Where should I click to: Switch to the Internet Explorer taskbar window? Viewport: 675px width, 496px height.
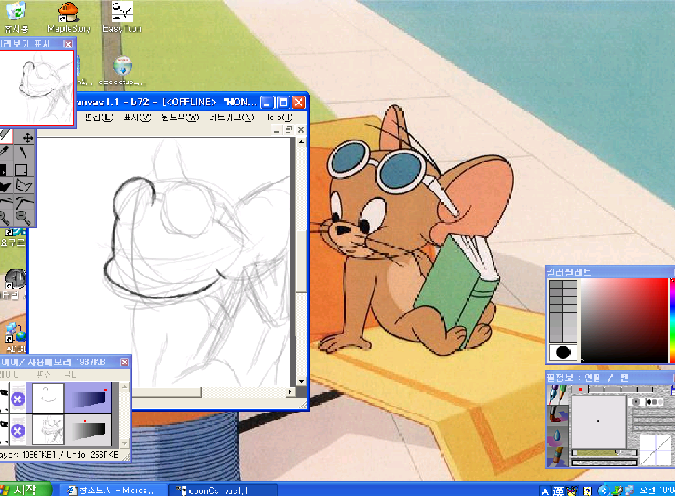coord(113,490)
